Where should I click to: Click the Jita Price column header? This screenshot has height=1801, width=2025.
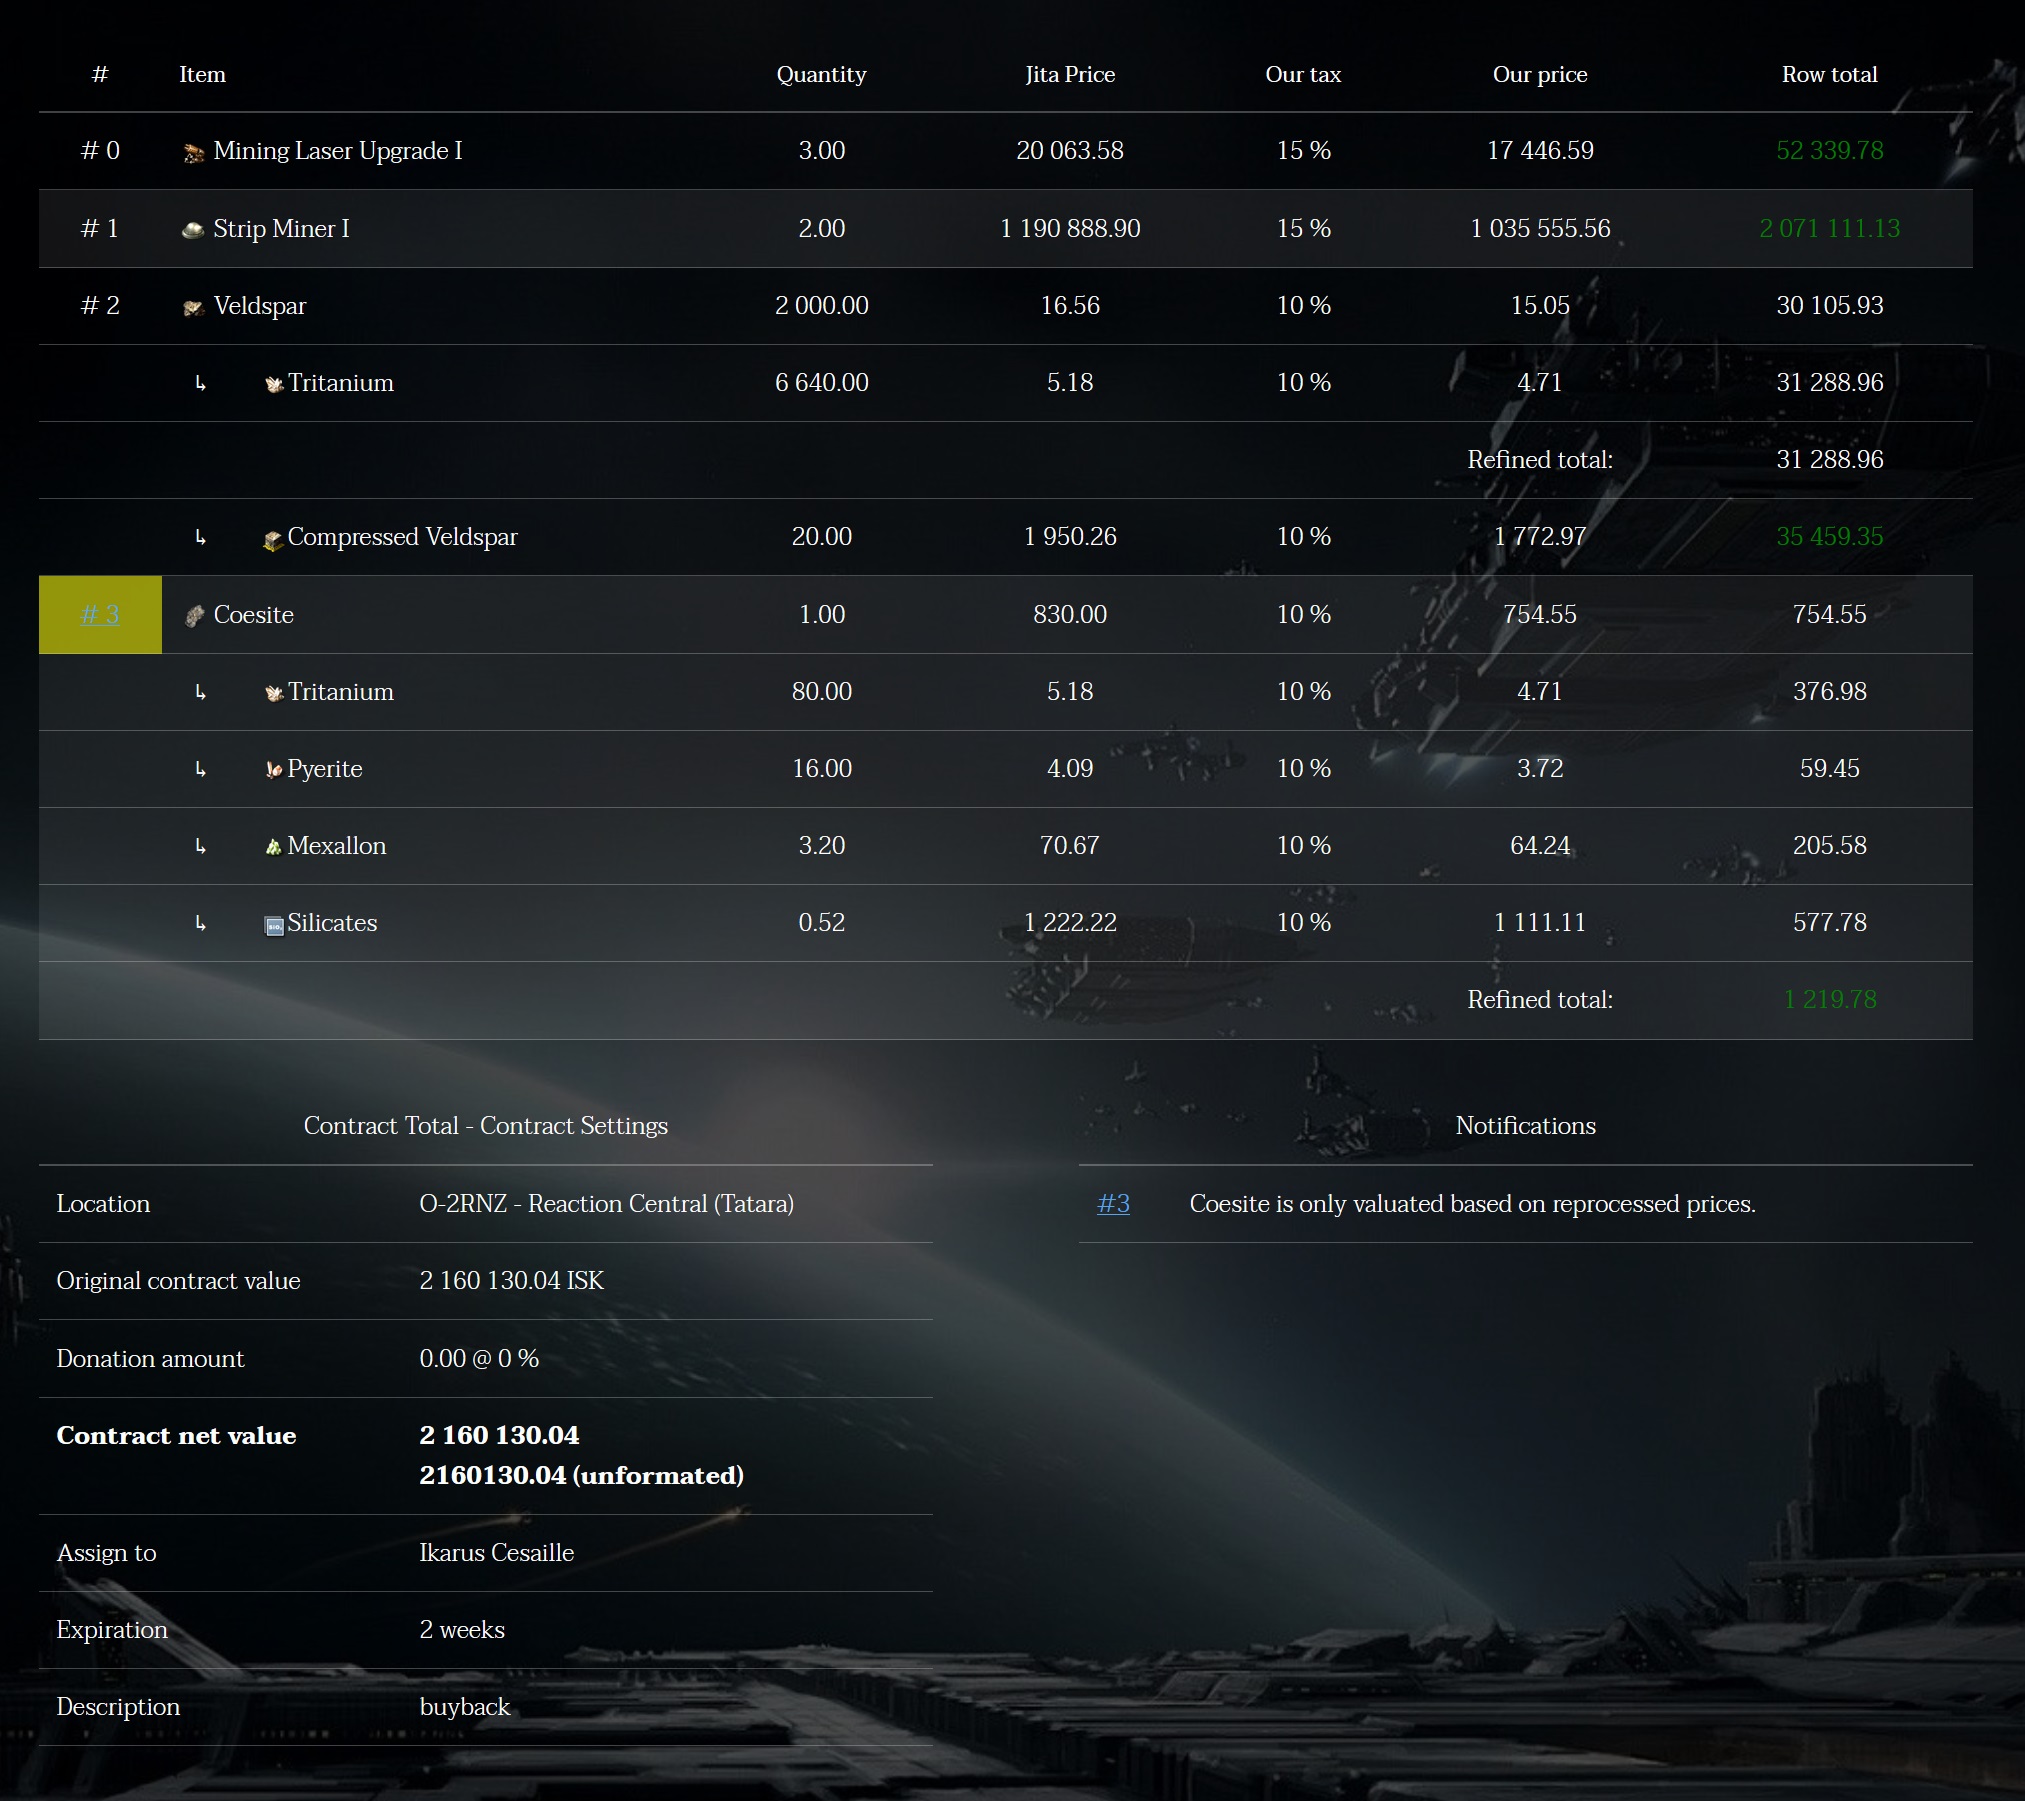[1070, 74]
